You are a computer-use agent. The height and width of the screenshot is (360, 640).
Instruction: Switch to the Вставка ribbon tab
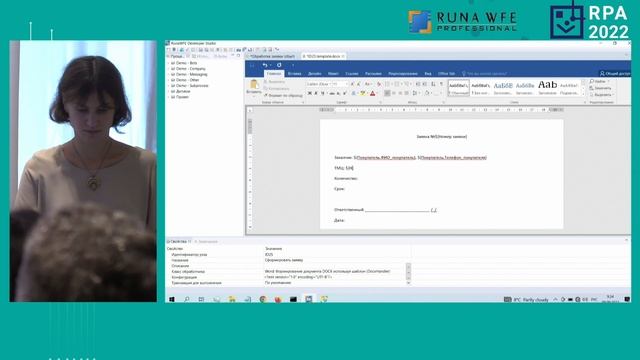pyautogui.click(x=294, y=74)
